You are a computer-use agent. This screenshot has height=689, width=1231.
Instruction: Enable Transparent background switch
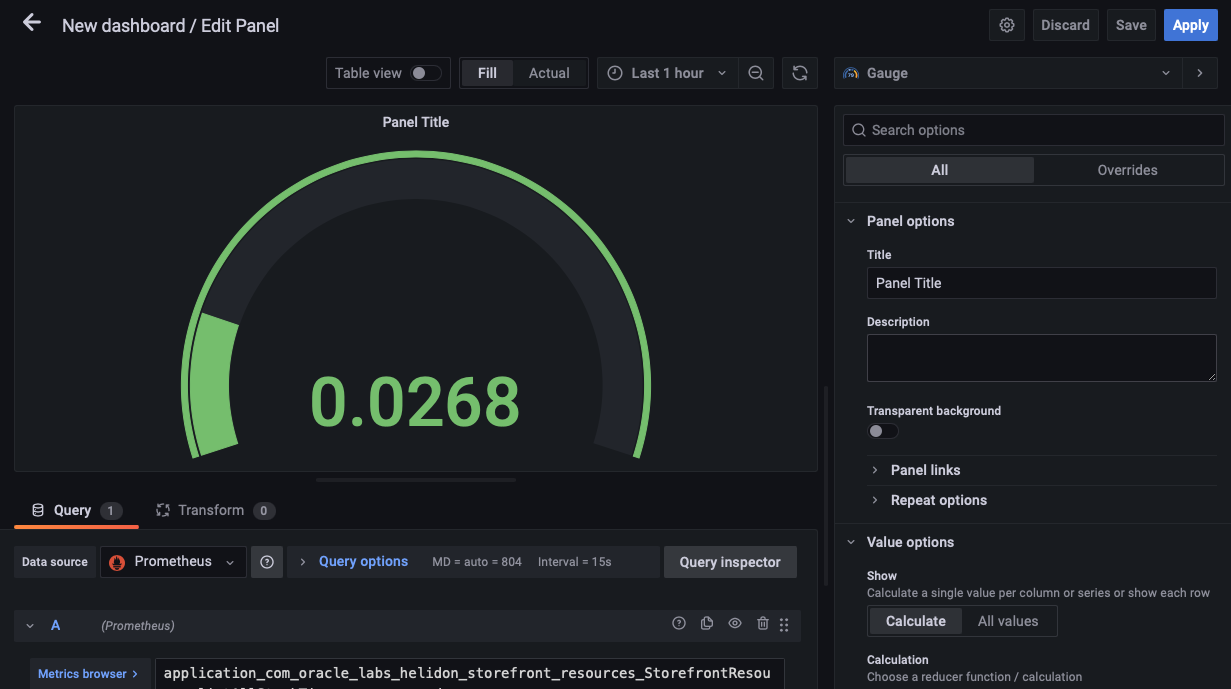coord(883,431)
